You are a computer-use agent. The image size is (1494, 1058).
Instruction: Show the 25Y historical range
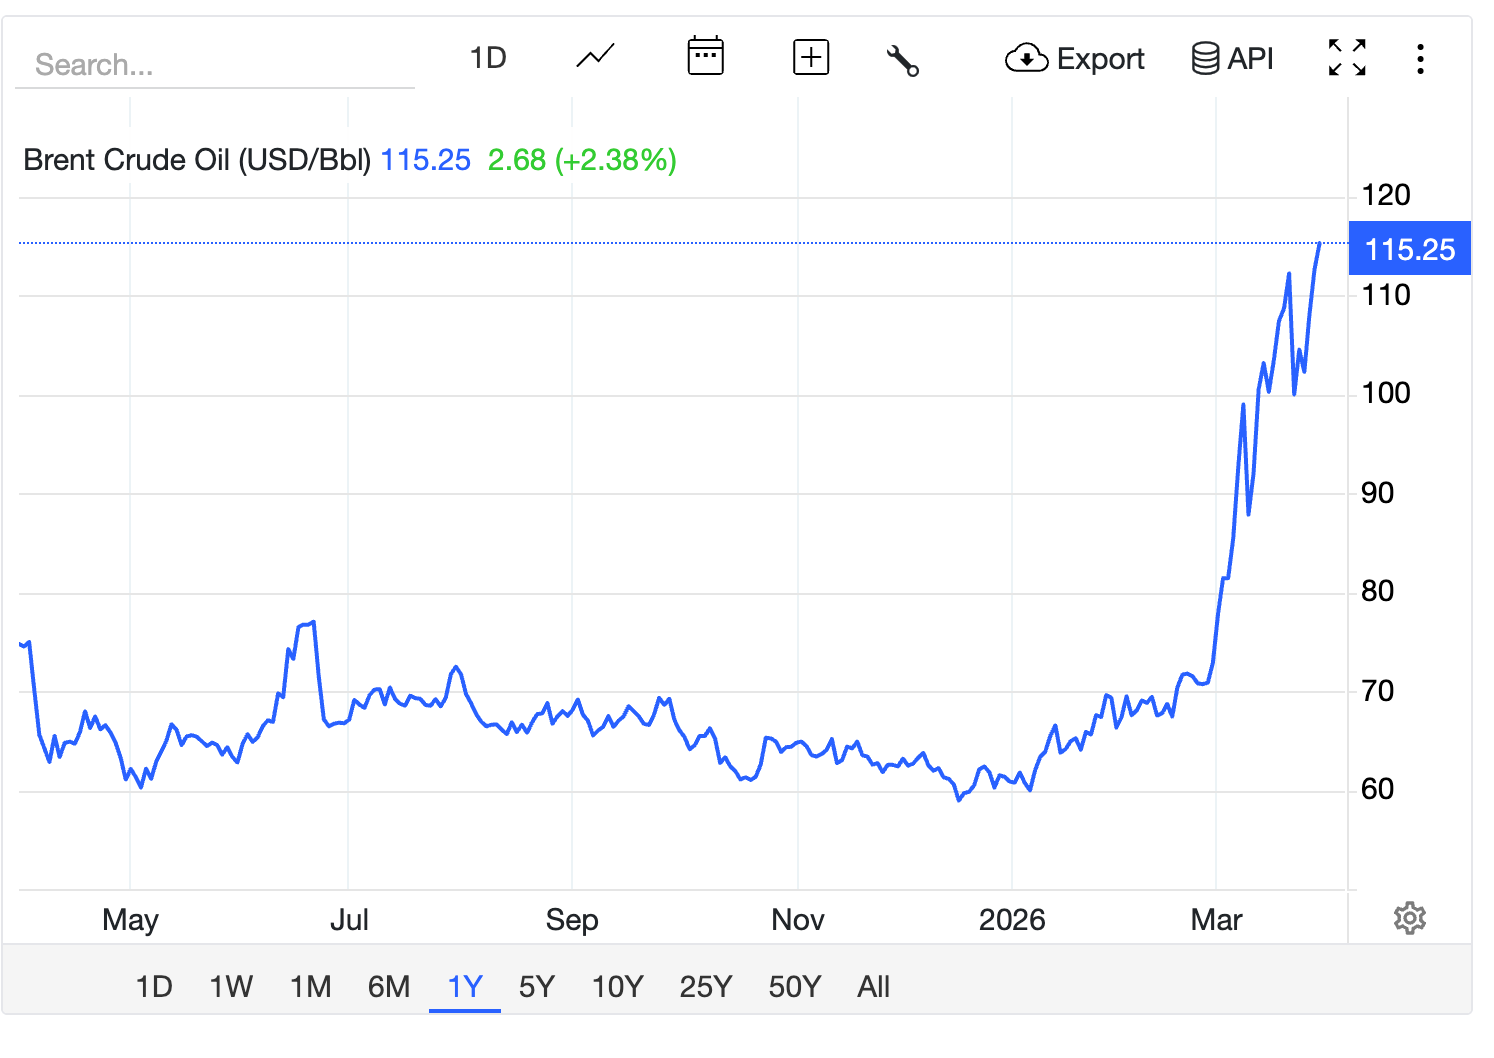click(x=705, y=987)
